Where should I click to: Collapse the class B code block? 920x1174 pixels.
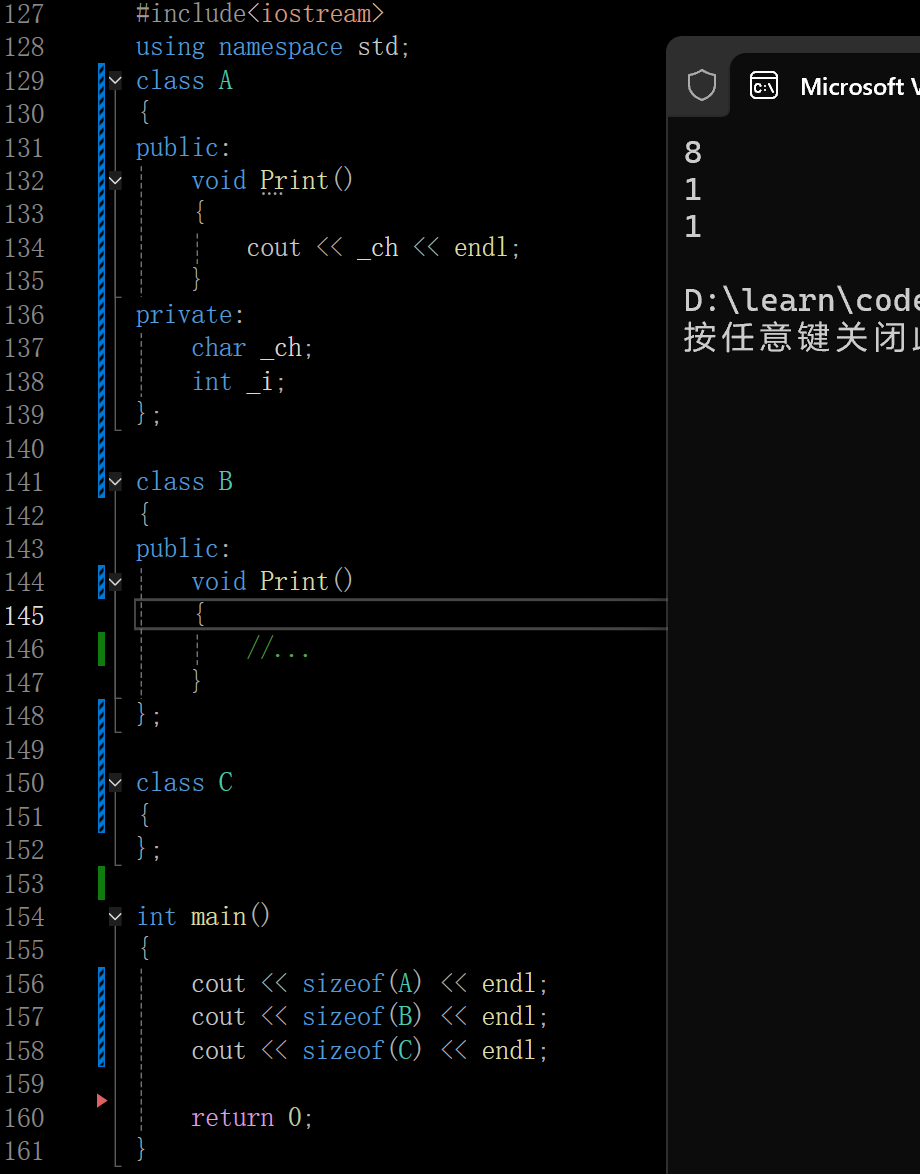115,481
